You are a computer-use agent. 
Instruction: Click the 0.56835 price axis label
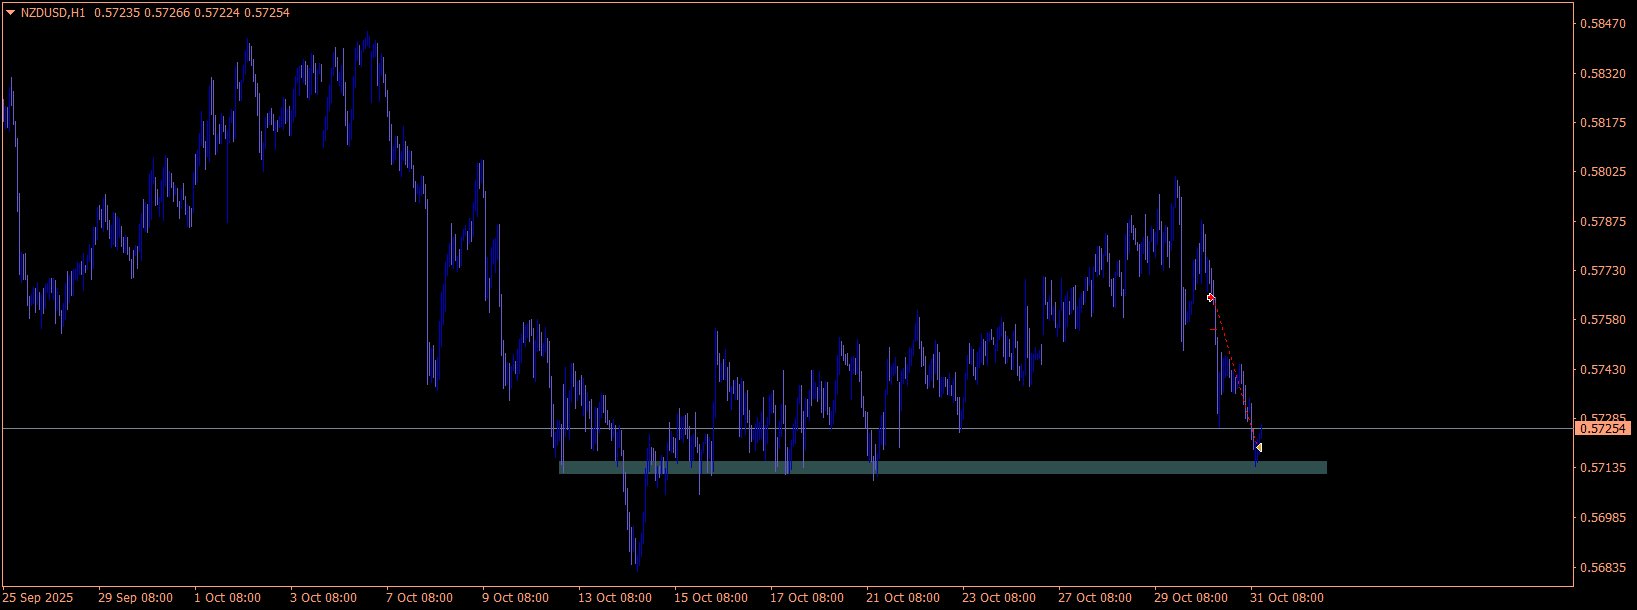tap(1602, 568)
